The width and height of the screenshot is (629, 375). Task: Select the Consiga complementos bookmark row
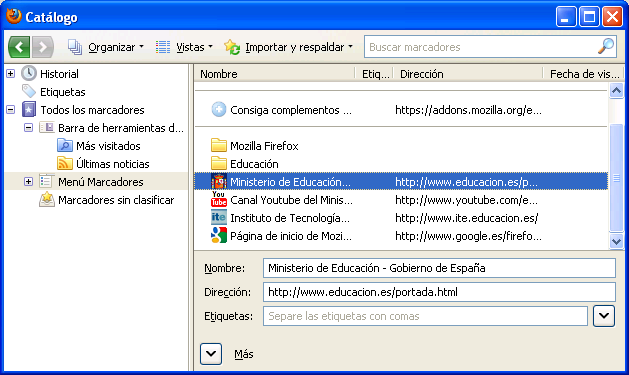pyautogui.click(x=401, y=110)
